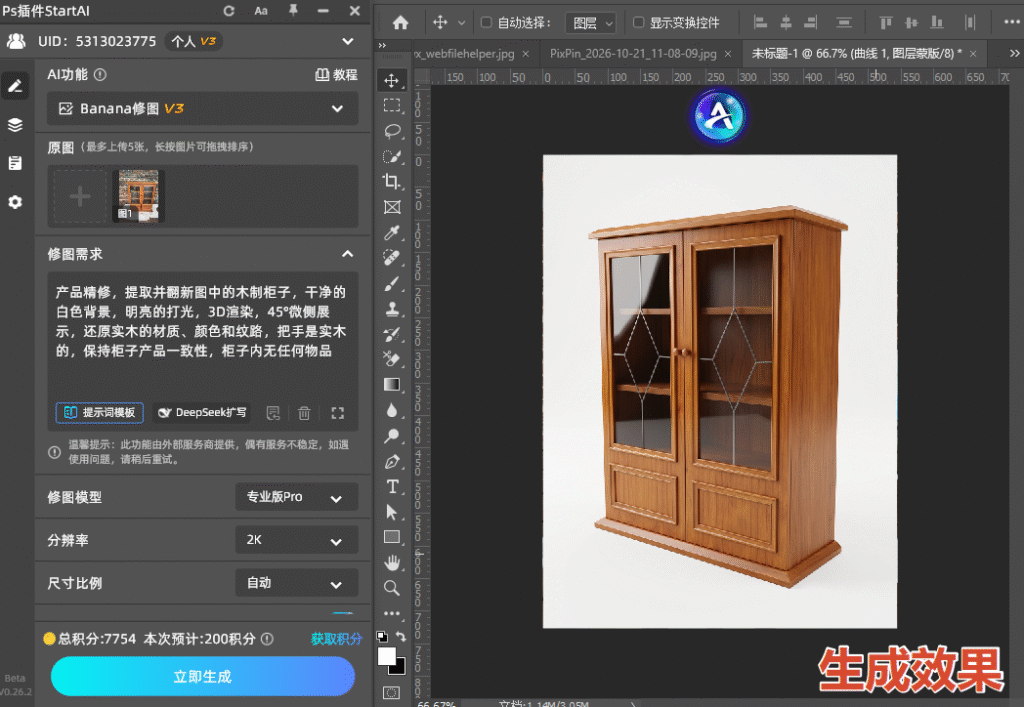The height and width of the screenshot is (707, 1024).
Task: Select the History Brush tool
Action: (392, 334)
